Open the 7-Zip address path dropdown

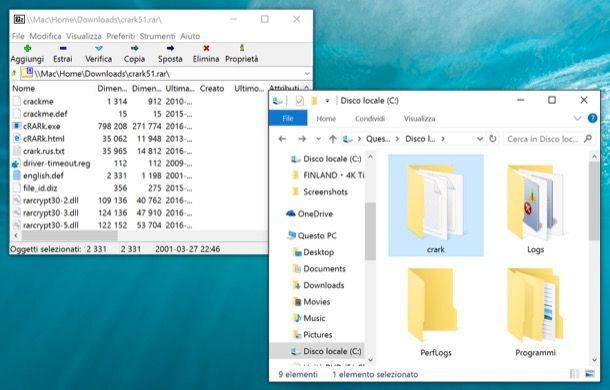[x=307, y=74]
